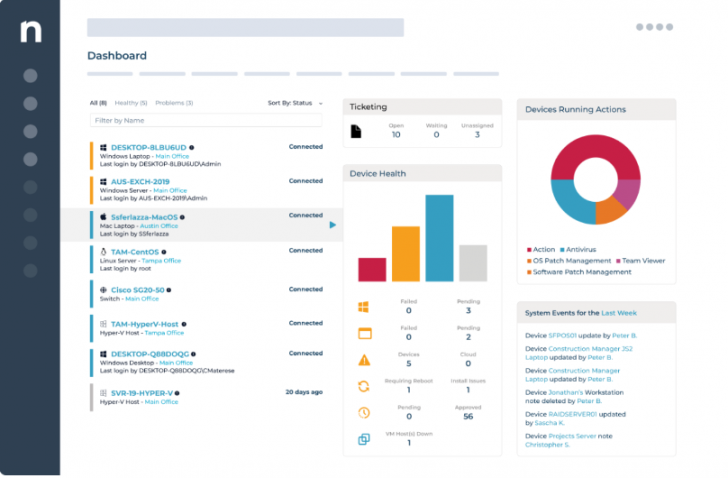Click the blue bar in Device Health chart
This screenshot has height=478, width=728.
439,238
